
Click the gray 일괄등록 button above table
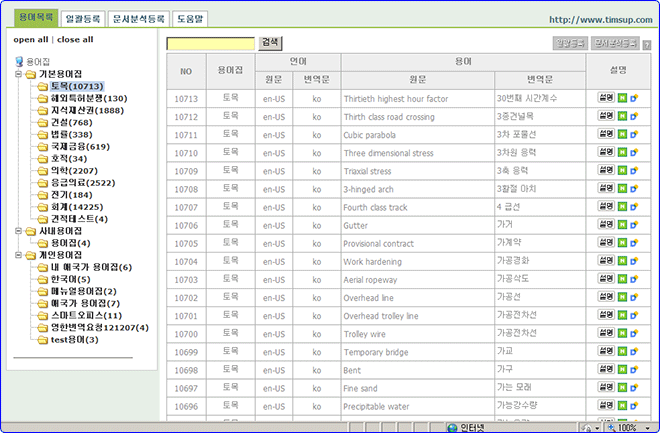tap(570, 43)
